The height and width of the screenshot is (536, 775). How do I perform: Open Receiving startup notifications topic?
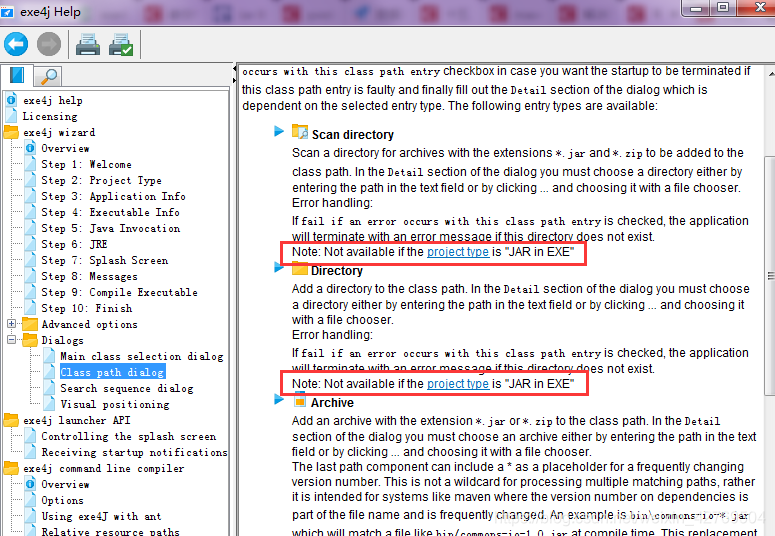pos(134,452)
